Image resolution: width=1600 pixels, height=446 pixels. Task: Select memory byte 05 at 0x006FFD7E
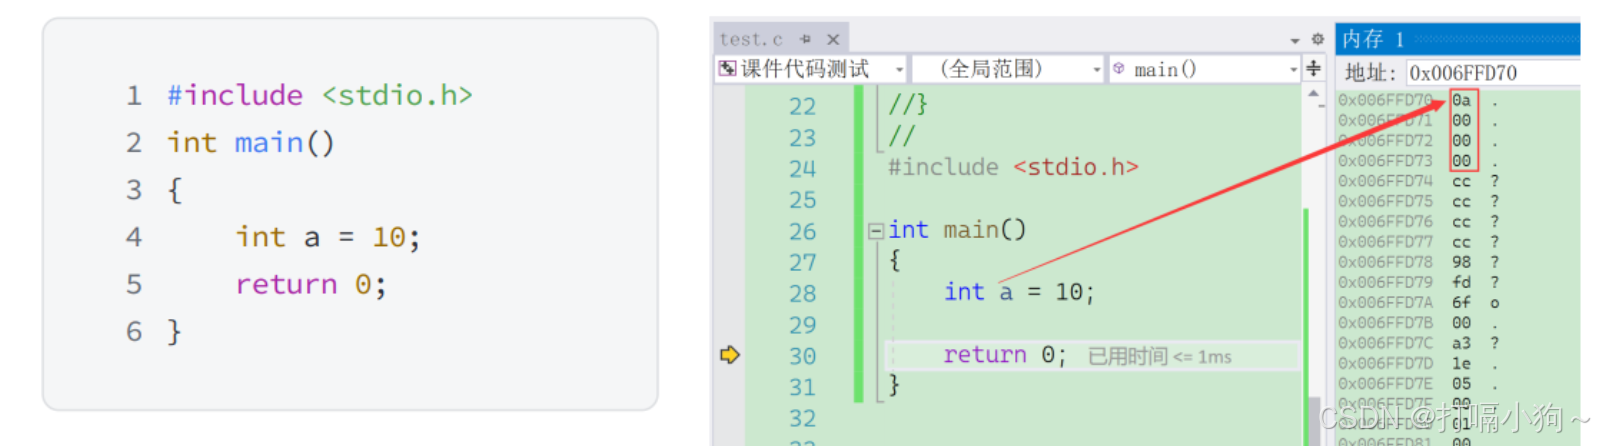click(1461, 383)
